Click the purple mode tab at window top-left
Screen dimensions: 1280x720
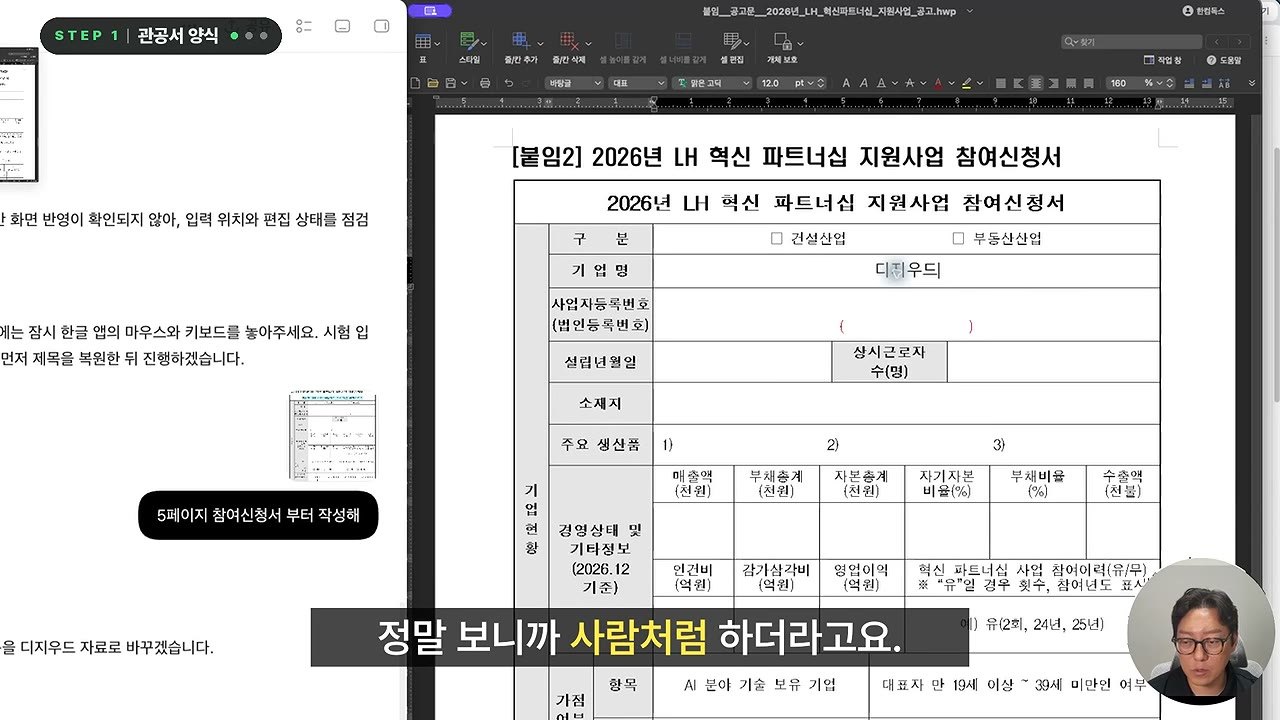tap(430, 11)
